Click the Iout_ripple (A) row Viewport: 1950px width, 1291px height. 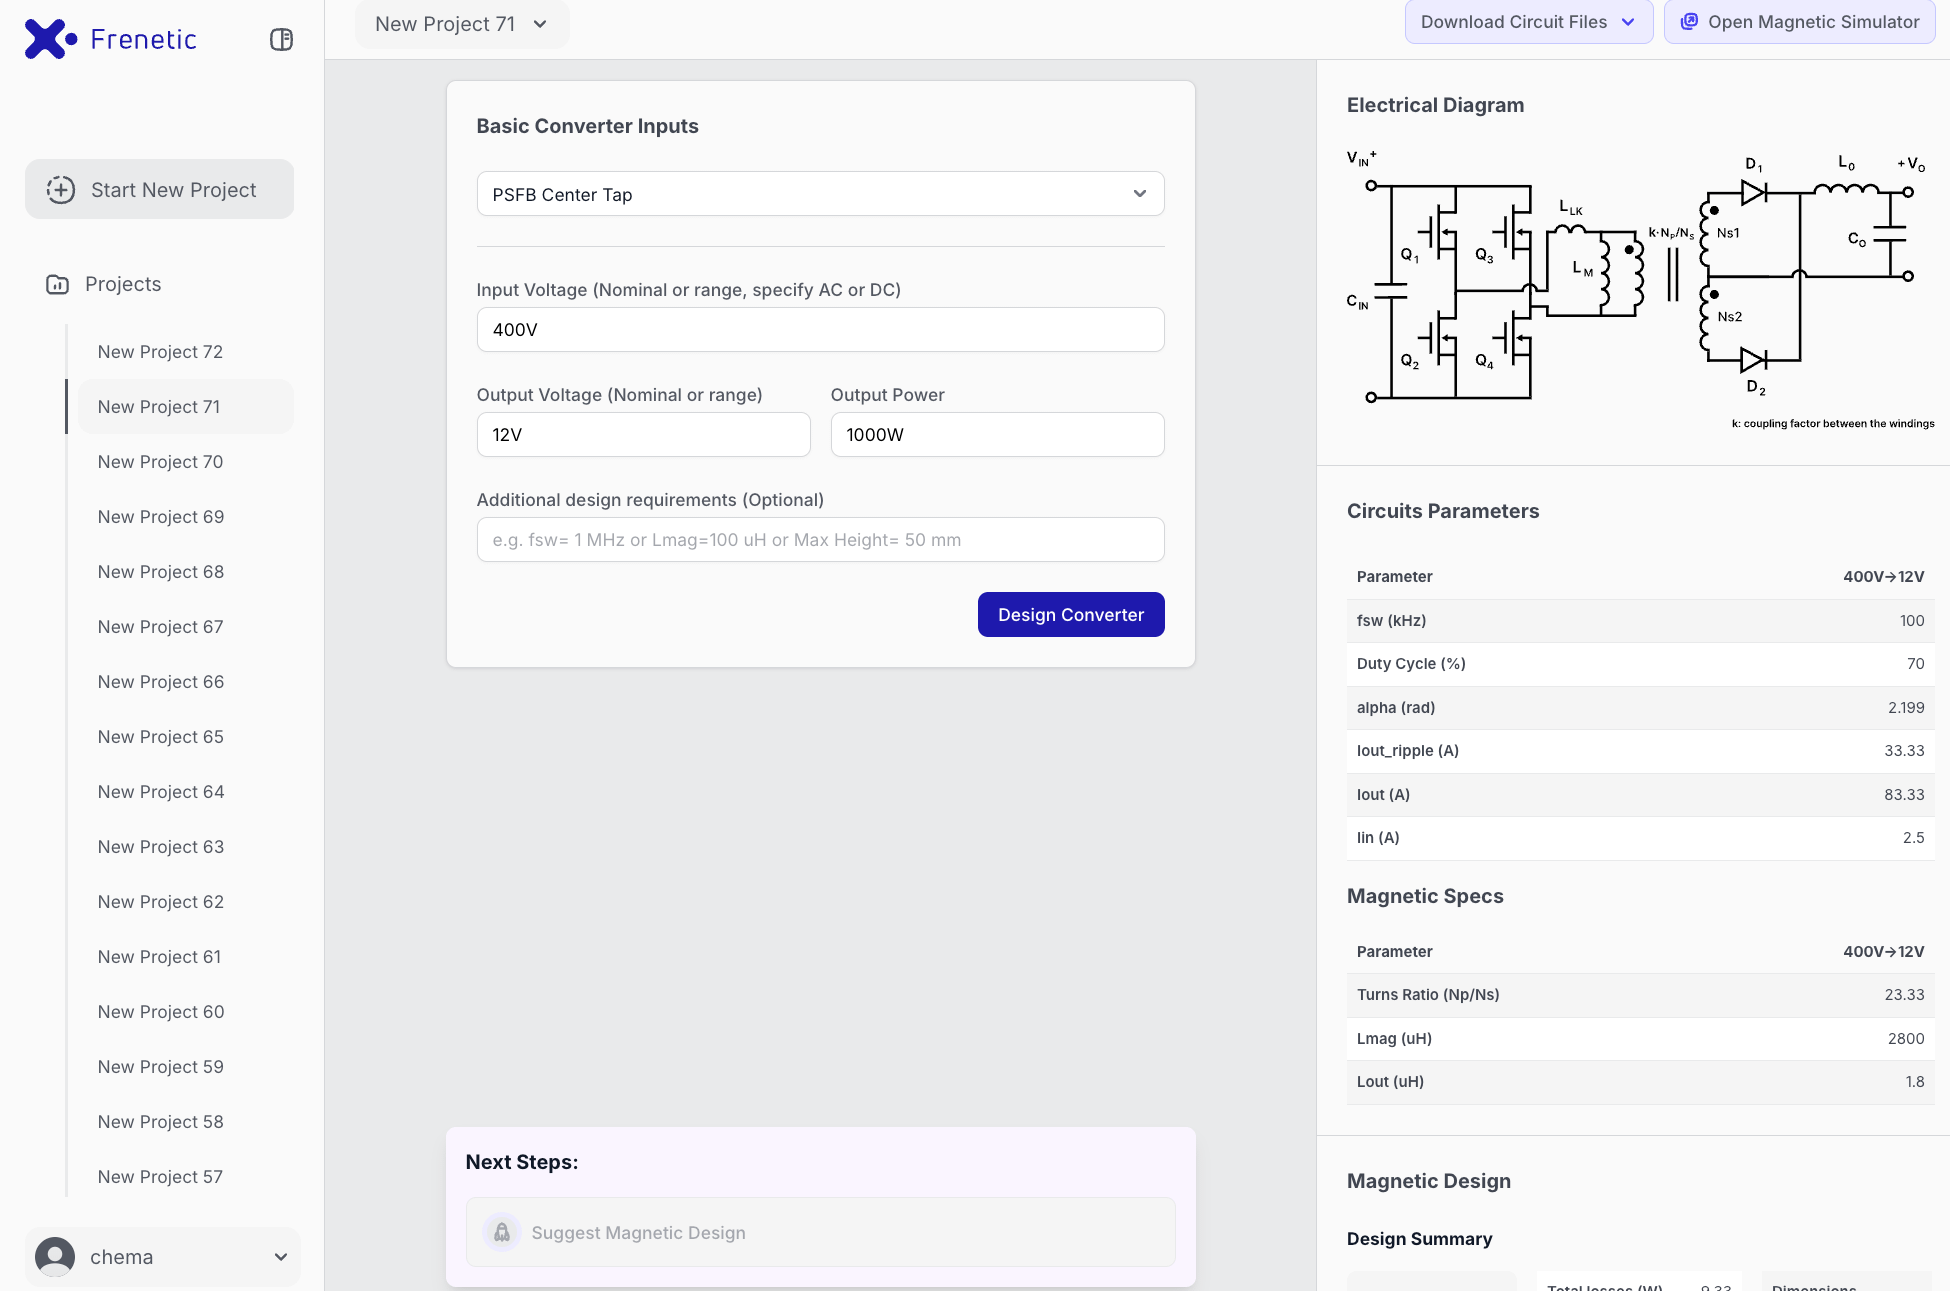[1640, 751]
